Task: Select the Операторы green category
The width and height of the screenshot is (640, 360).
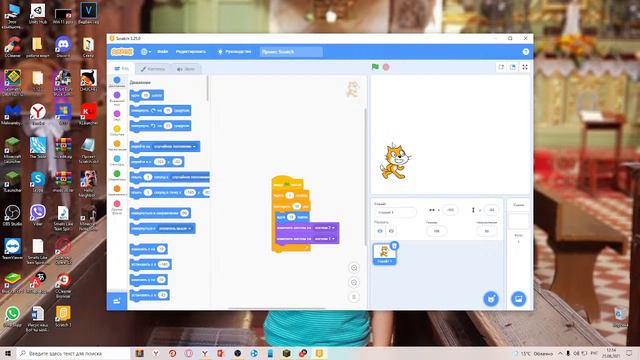Action: (x=117, y=176)
